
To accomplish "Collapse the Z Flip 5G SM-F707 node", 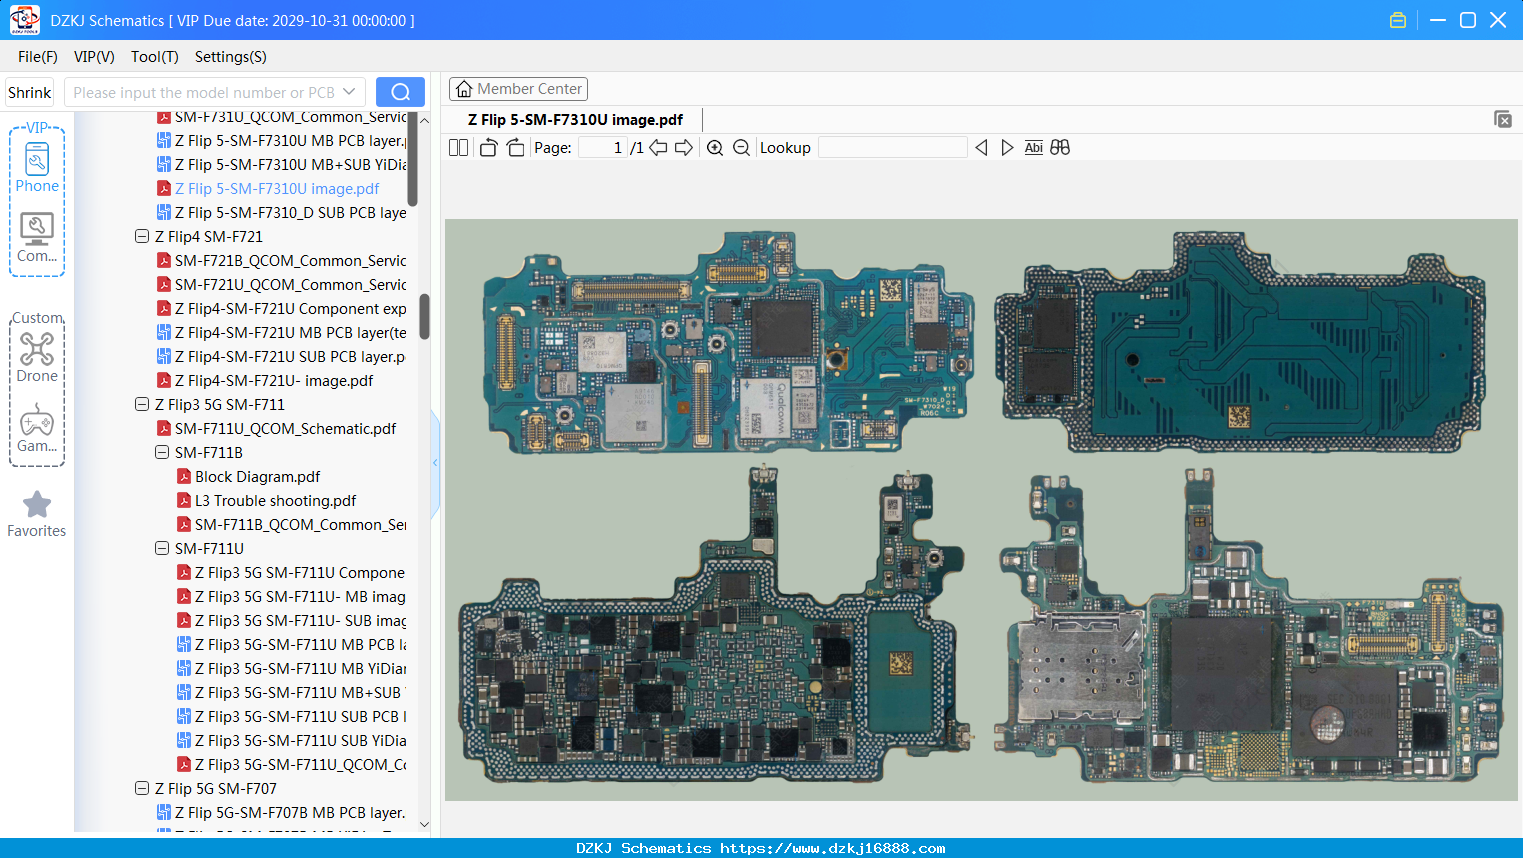I will point(142,789).
